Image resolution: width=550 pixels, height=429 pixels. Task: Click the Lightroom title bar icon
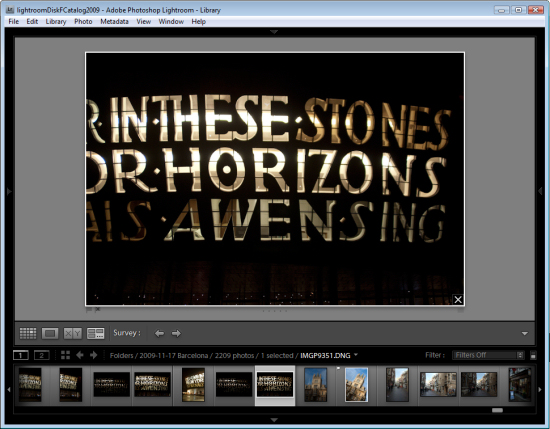click(10, 10)
